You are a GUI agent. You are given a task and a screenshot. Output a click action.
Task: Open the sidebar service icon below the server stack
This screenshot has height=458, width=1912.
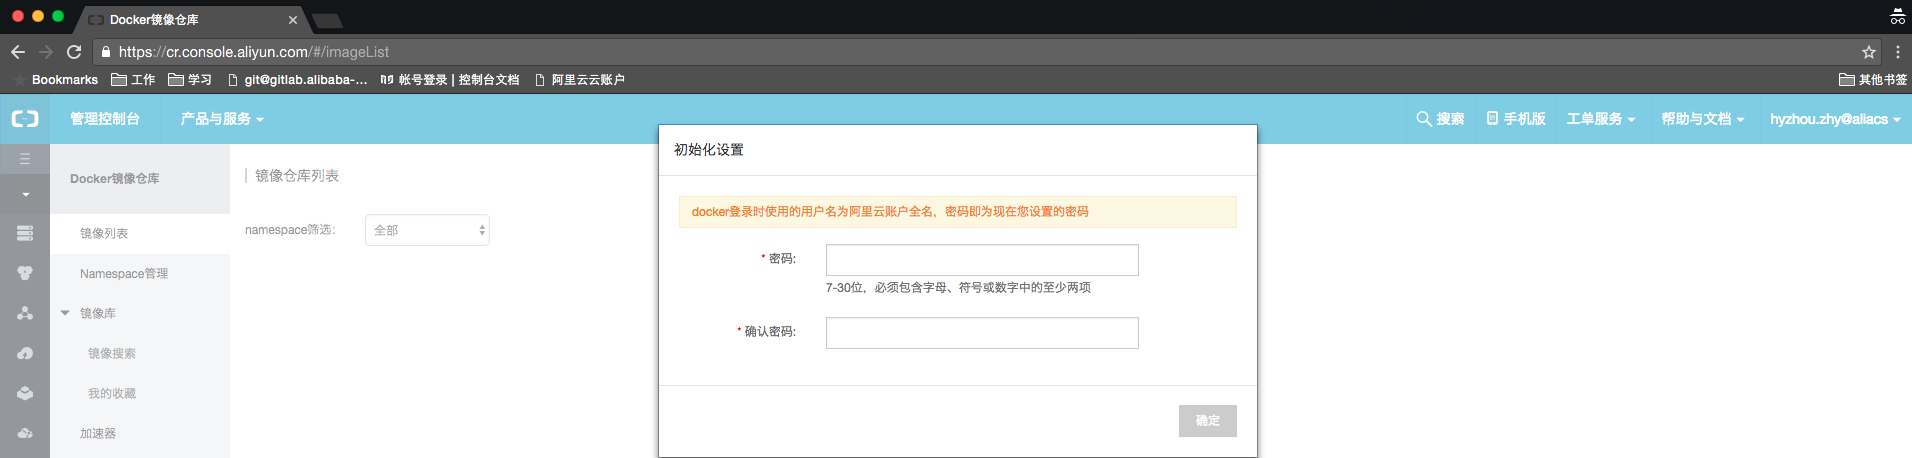[25, 273]
